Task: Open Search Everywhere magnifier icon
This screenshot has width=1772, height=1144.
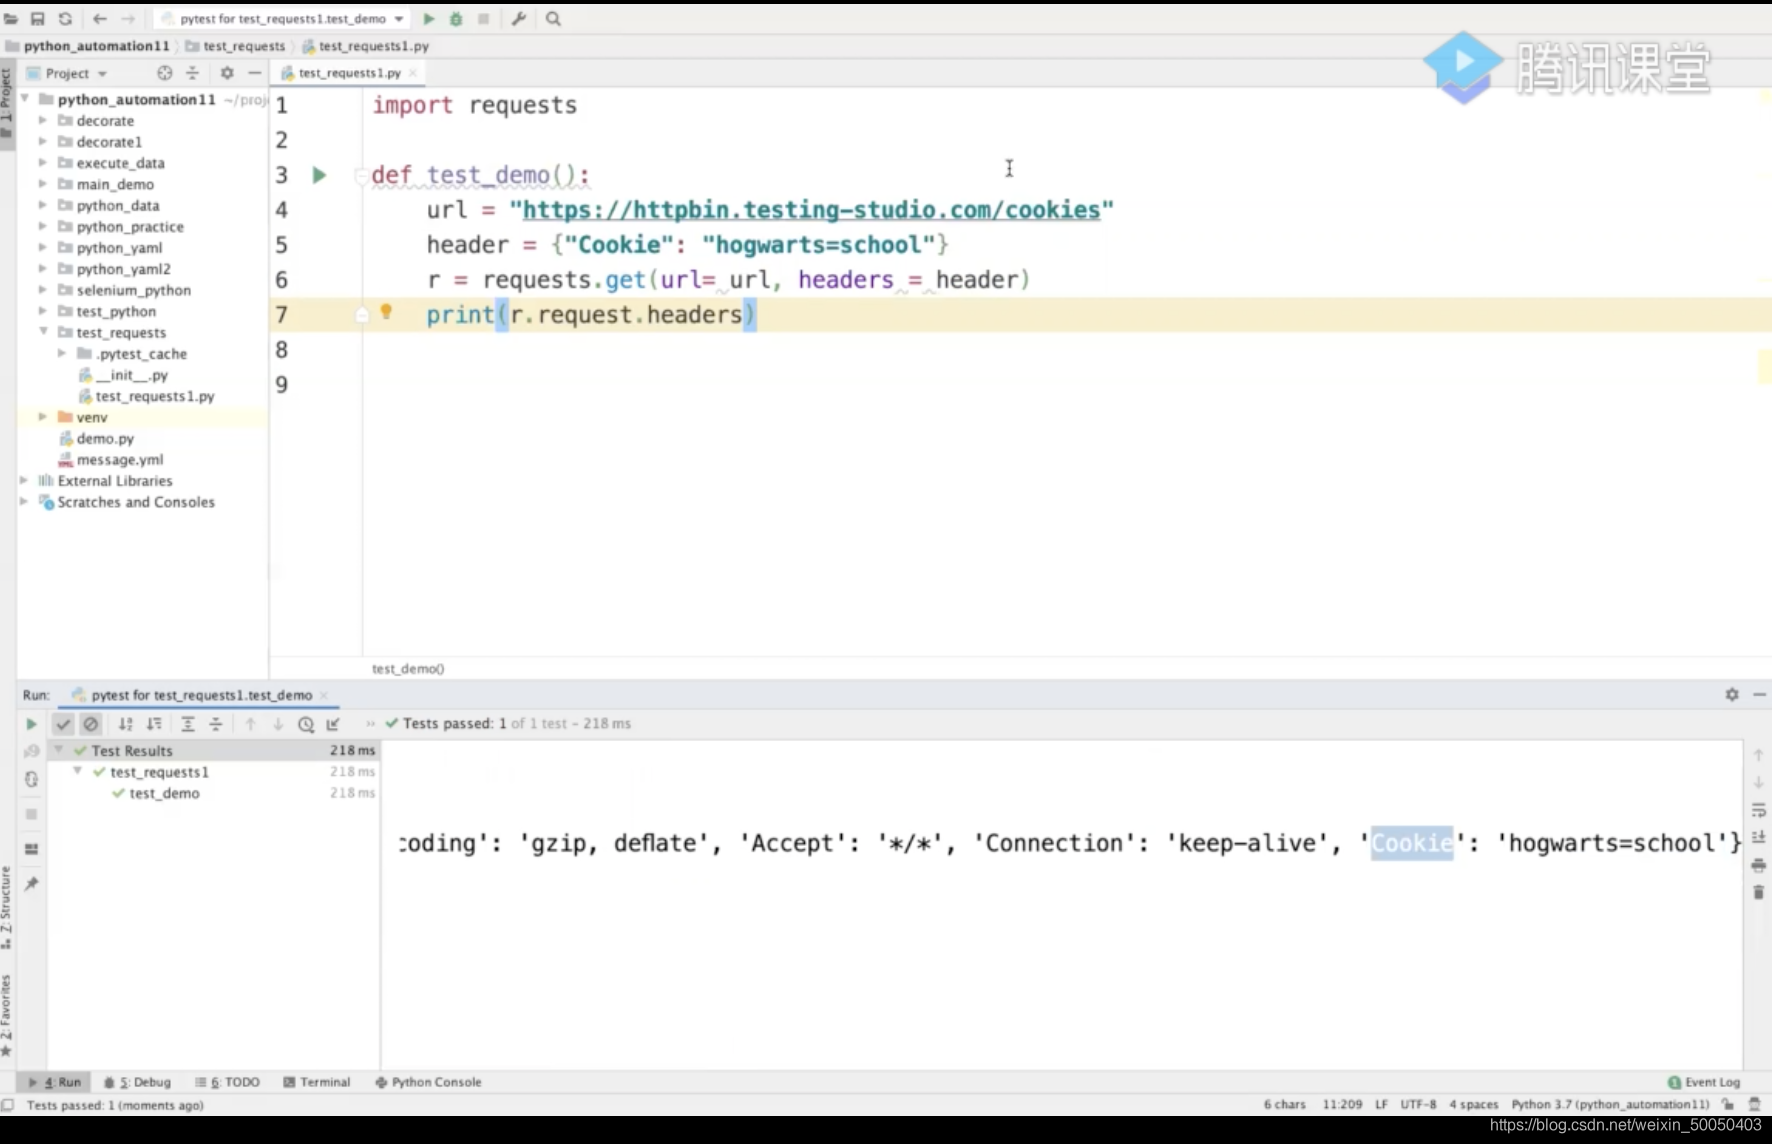Action: click(x=553, y=19)
